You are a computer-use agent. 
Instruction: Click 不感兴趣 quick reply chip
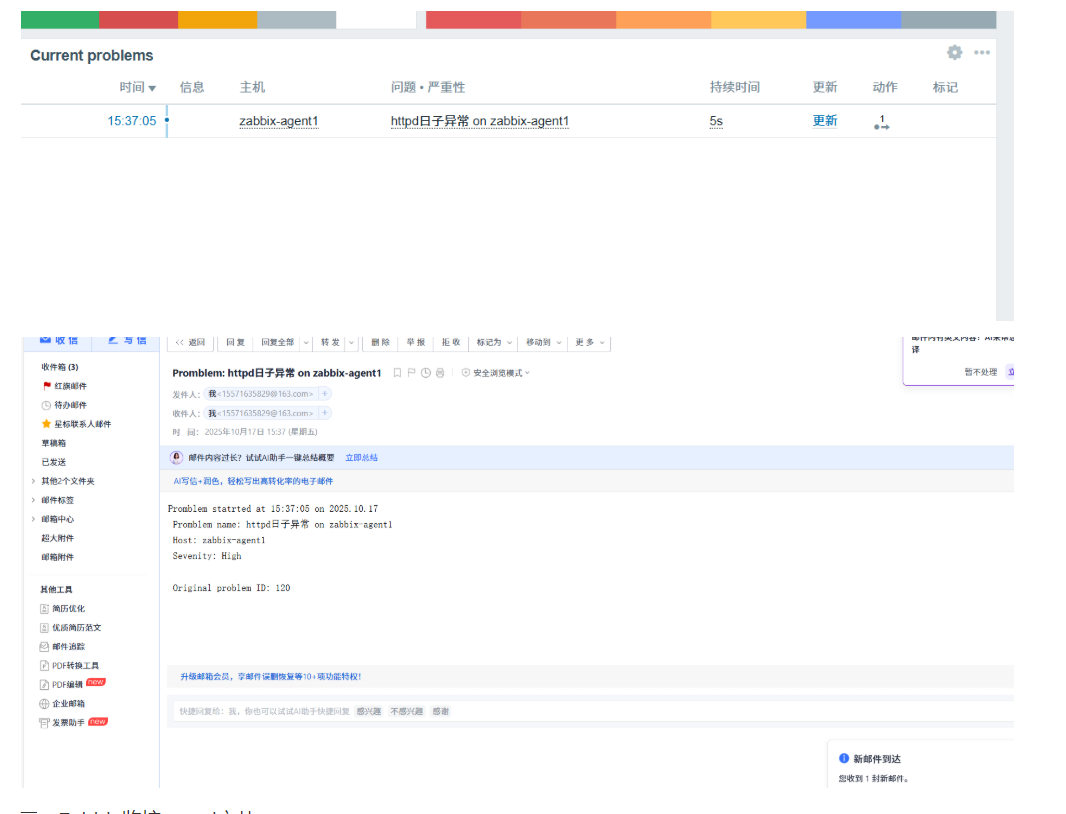407,711
